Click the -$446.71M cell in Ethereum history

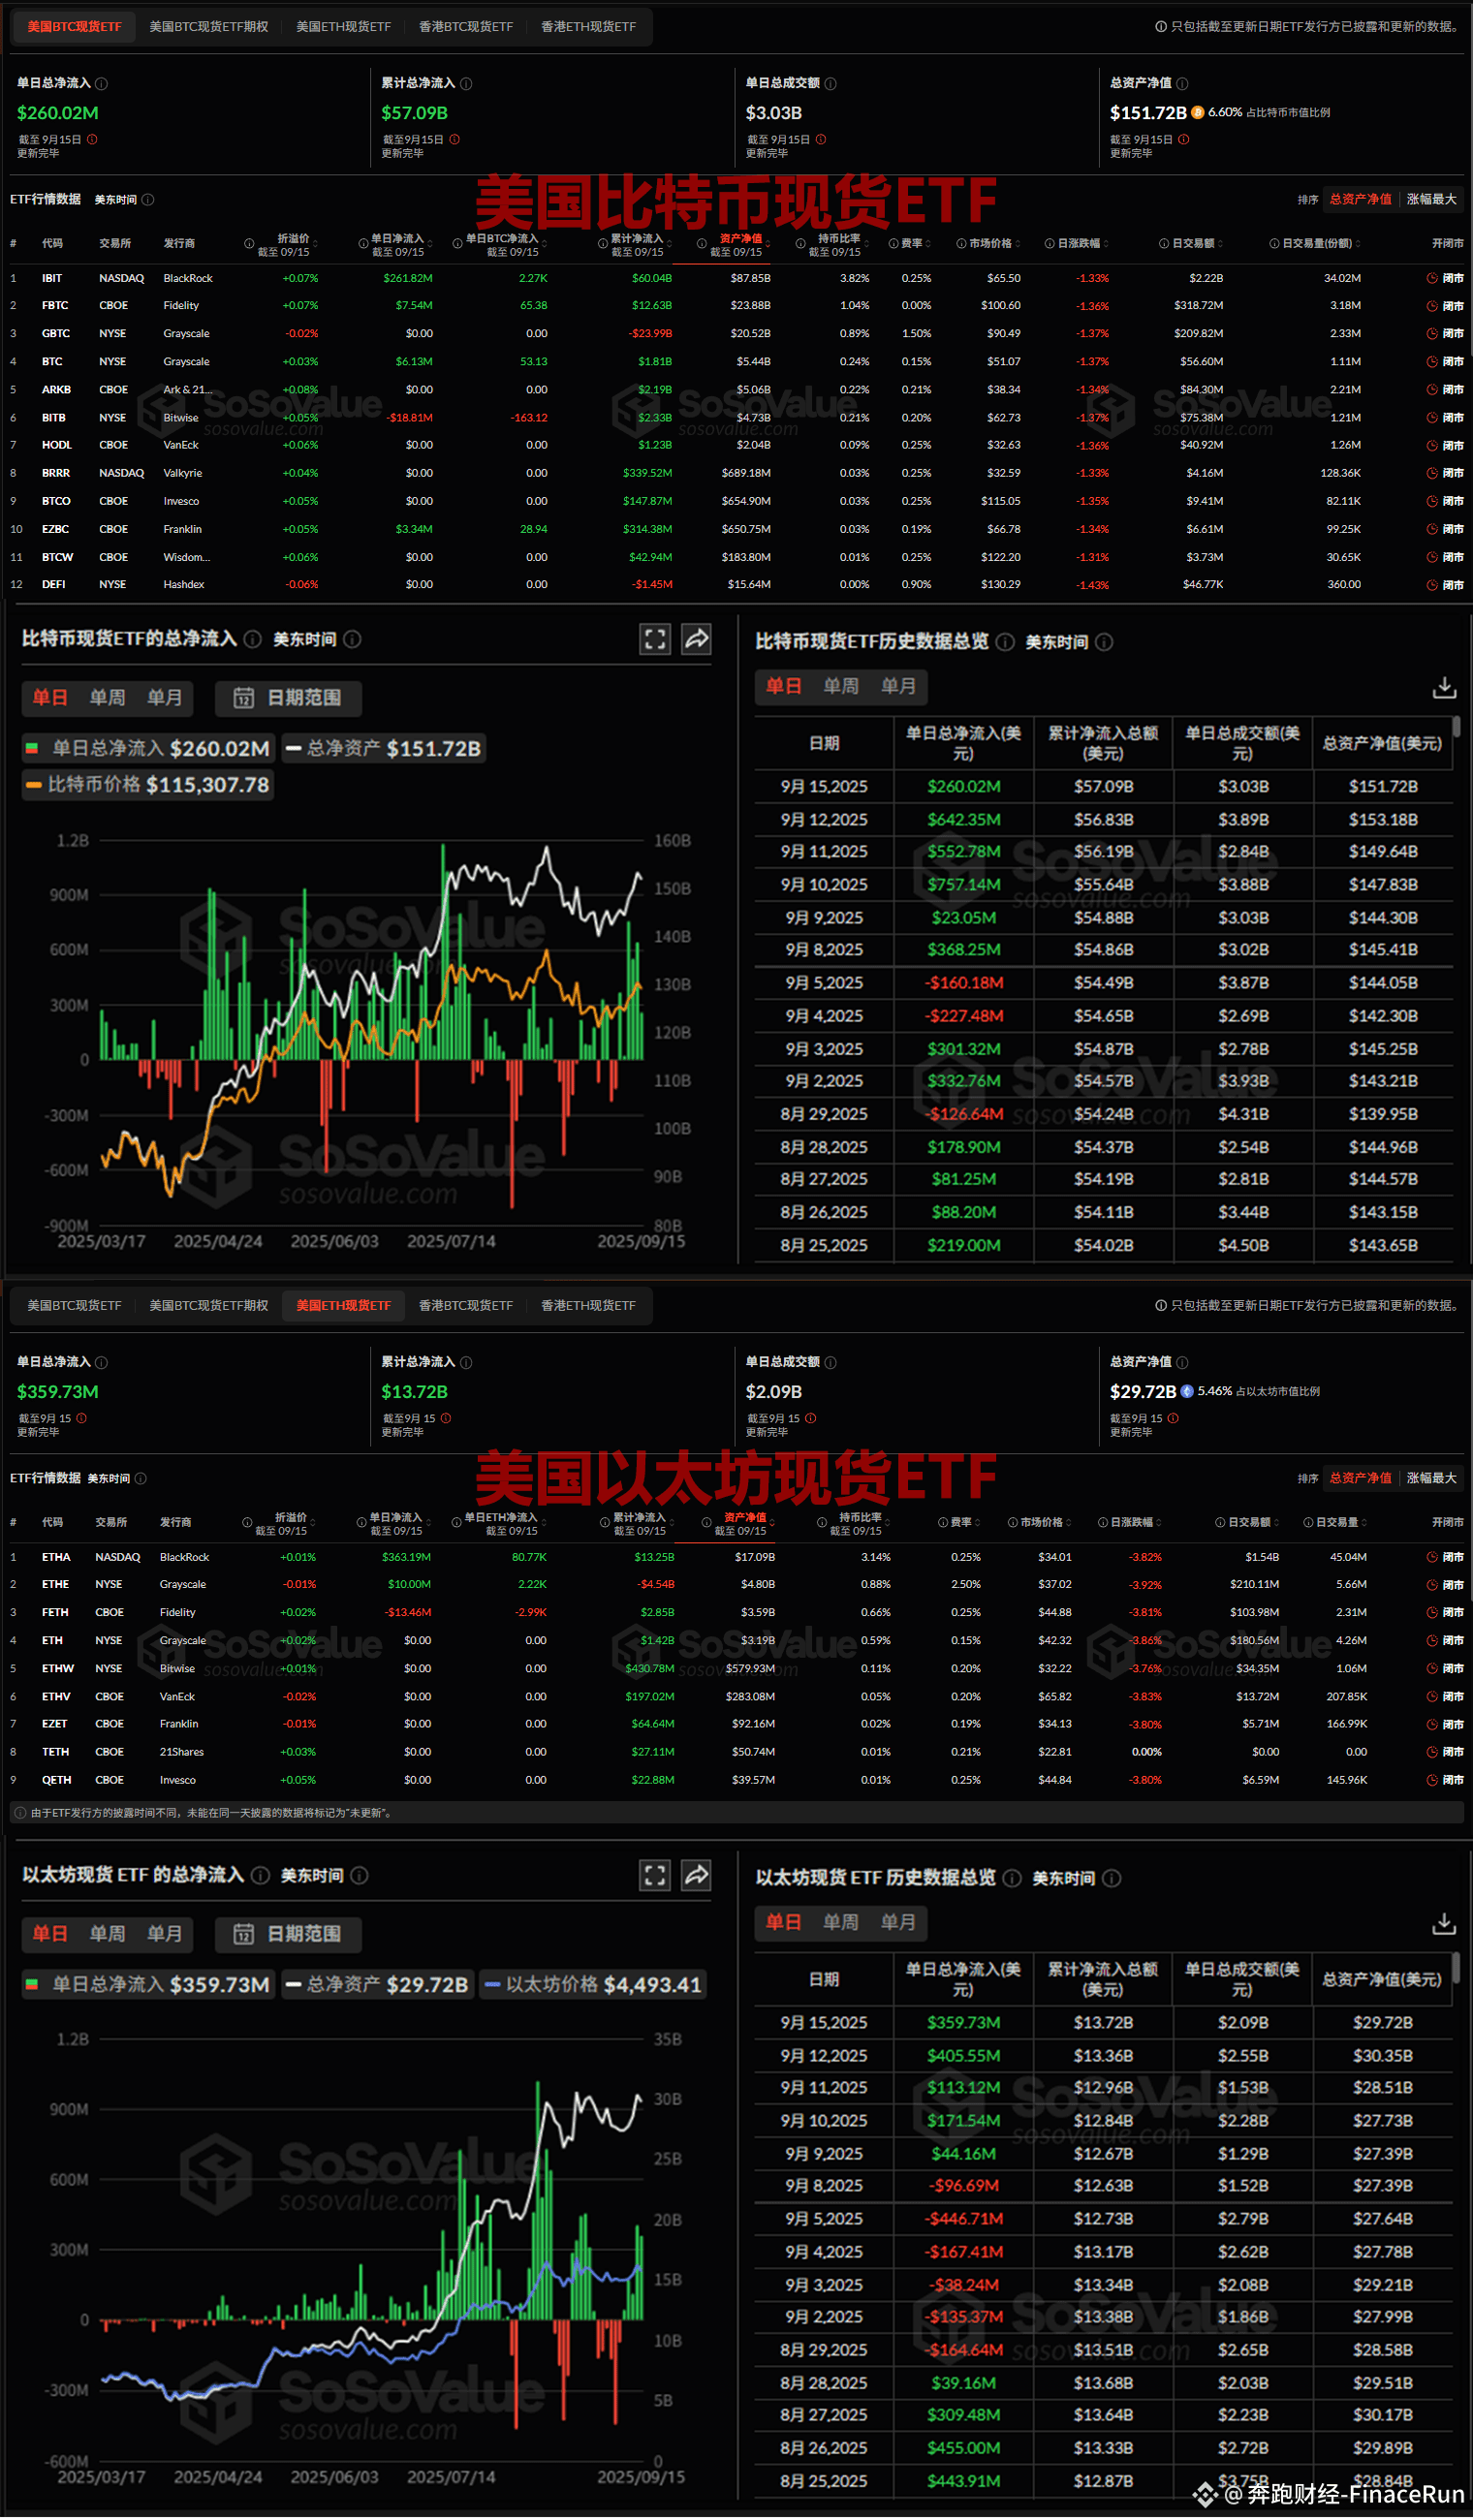tap(963, 2219)
